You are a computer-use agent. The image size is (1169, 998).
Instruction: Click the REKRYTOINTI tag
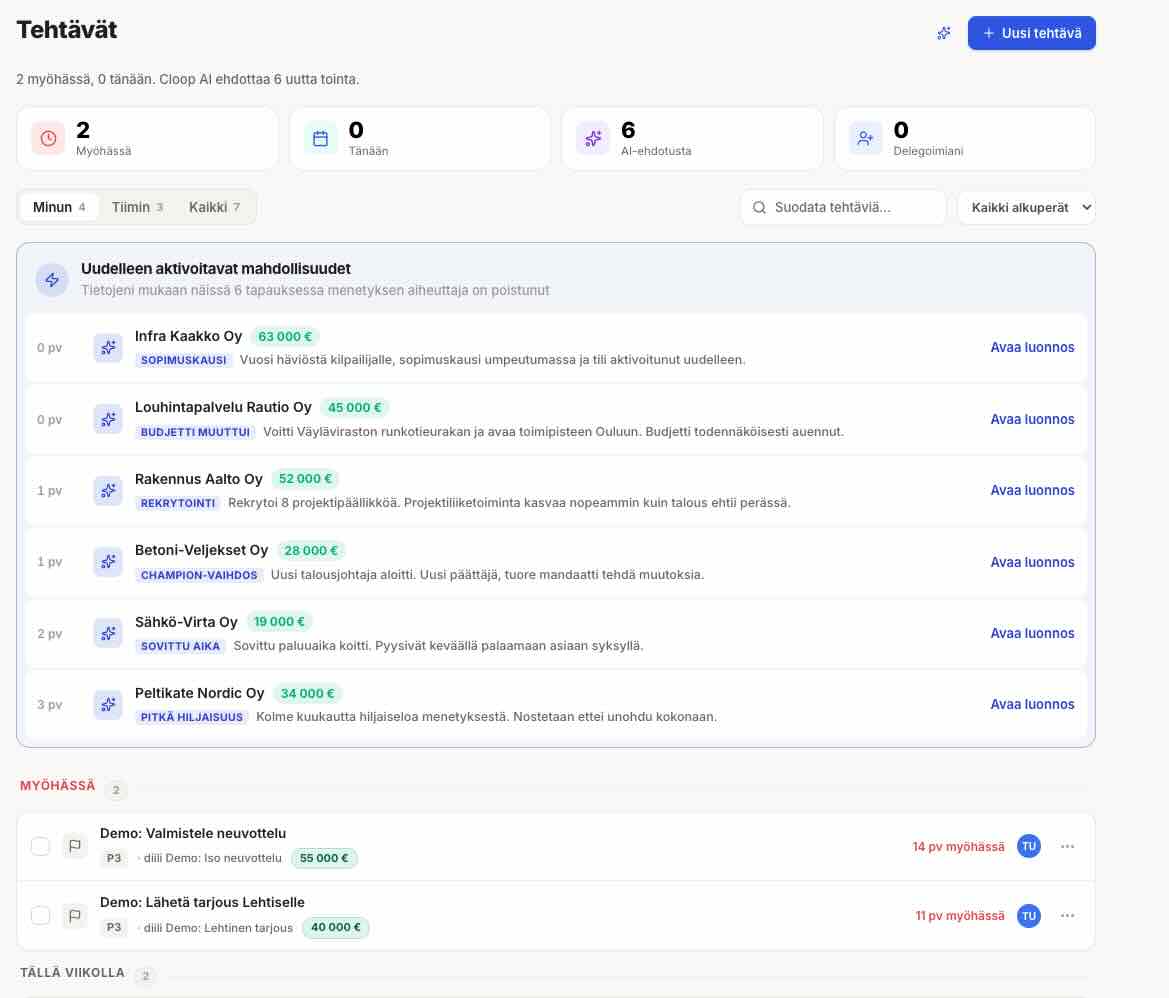pyautogui.click(x=177, y=503)
